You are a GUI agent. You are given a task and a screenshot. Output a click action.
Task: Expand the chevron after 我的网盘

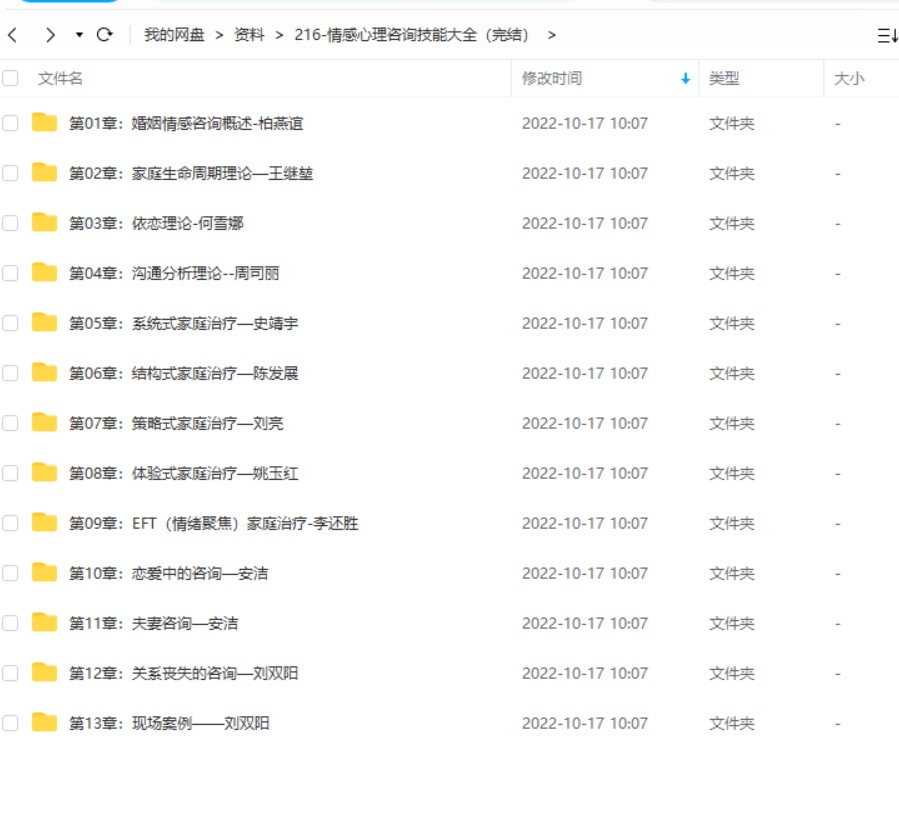pos(219,36)
